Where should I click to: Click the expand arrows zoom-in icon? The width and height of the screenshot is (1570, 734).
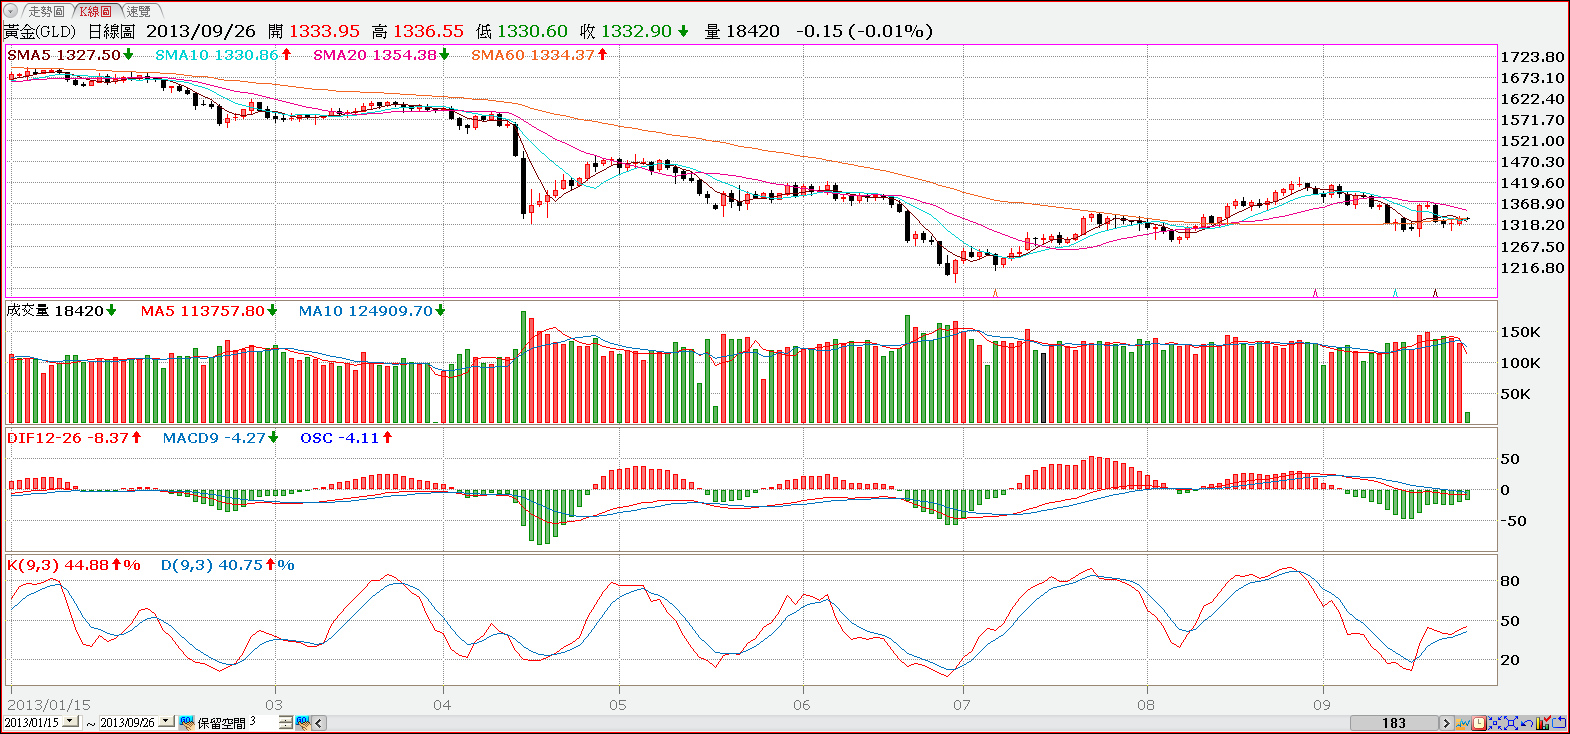(x=1511, y=723)
